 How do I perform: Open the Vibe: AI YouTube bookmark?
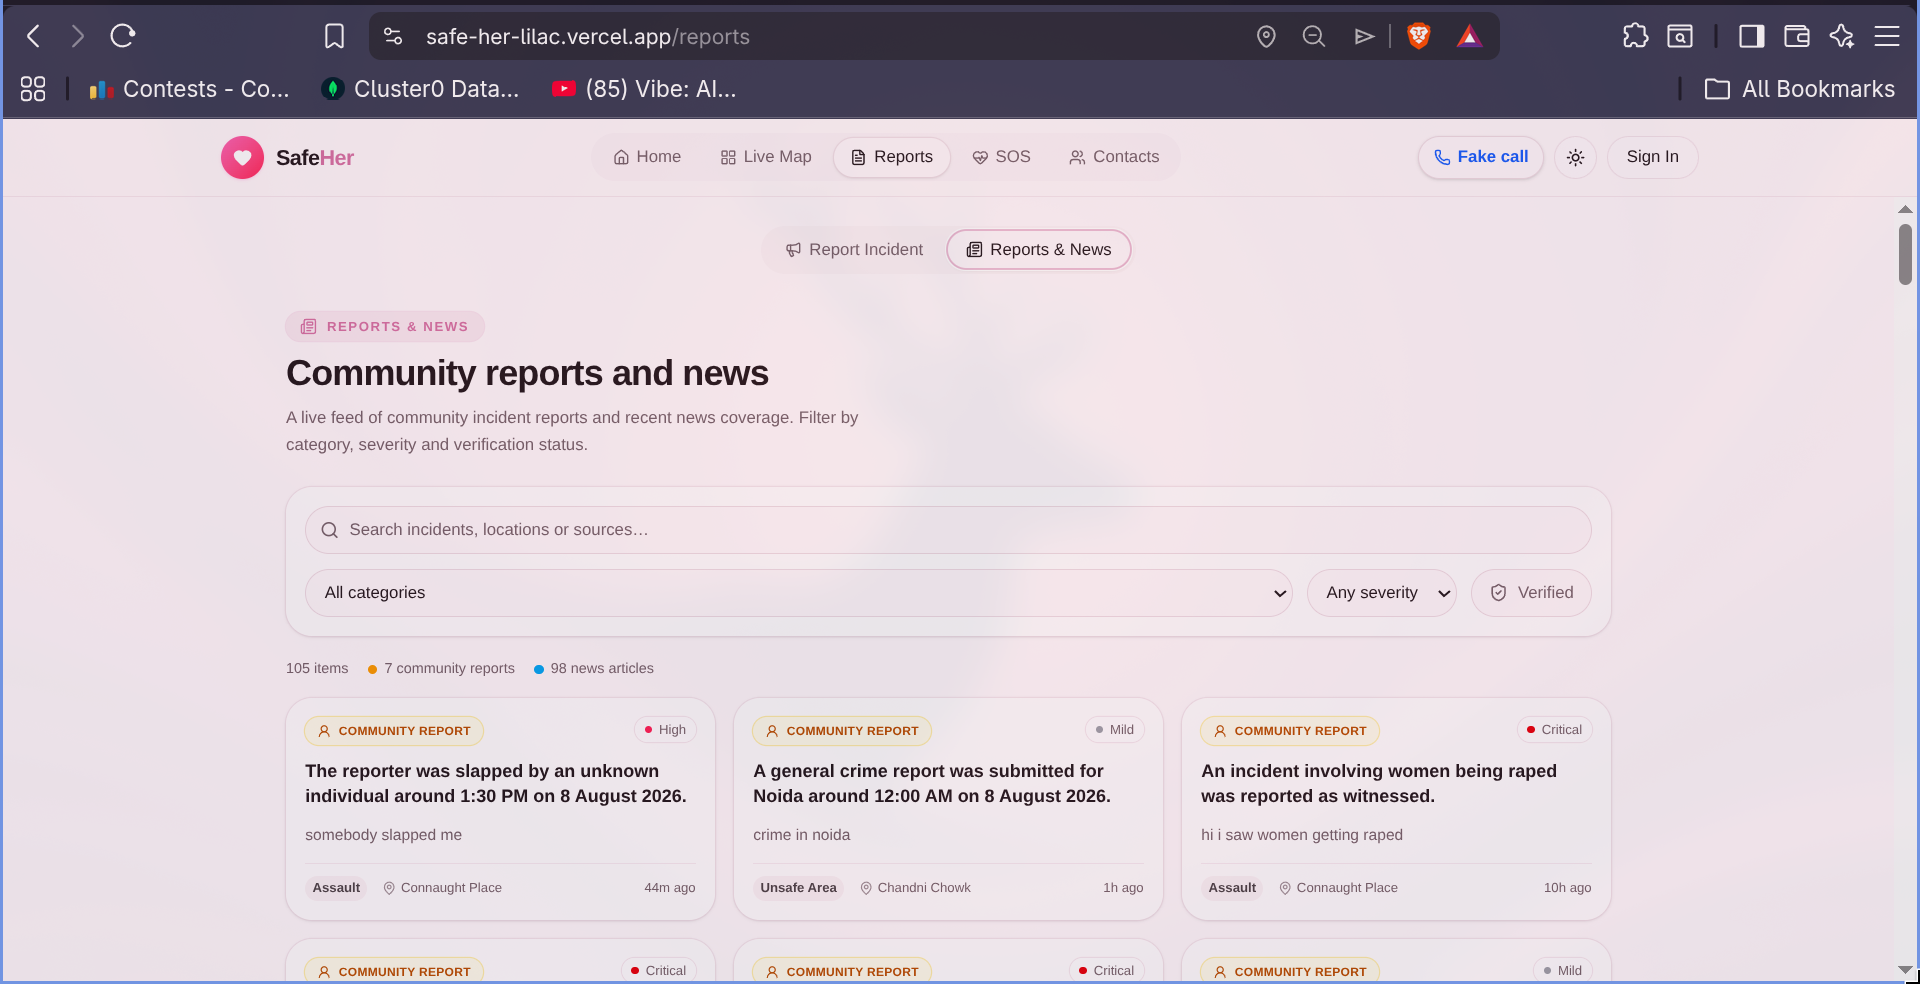point(644,89)
